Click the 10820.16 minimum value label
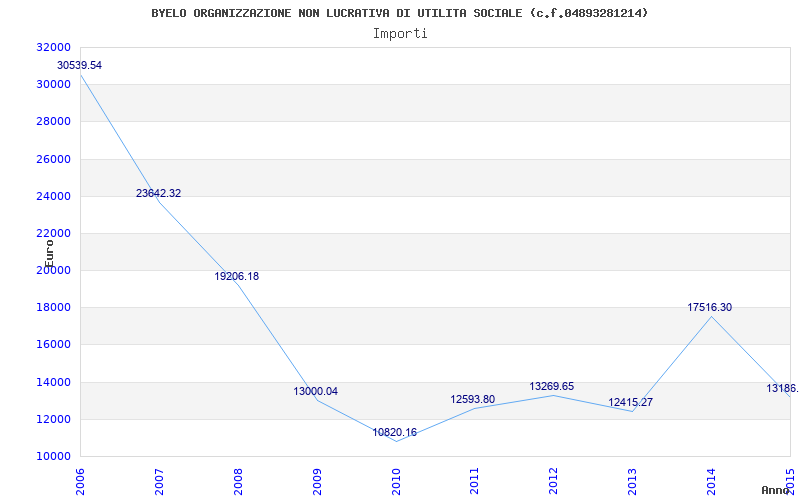This screenshot has width=800, height=500. 394,433
